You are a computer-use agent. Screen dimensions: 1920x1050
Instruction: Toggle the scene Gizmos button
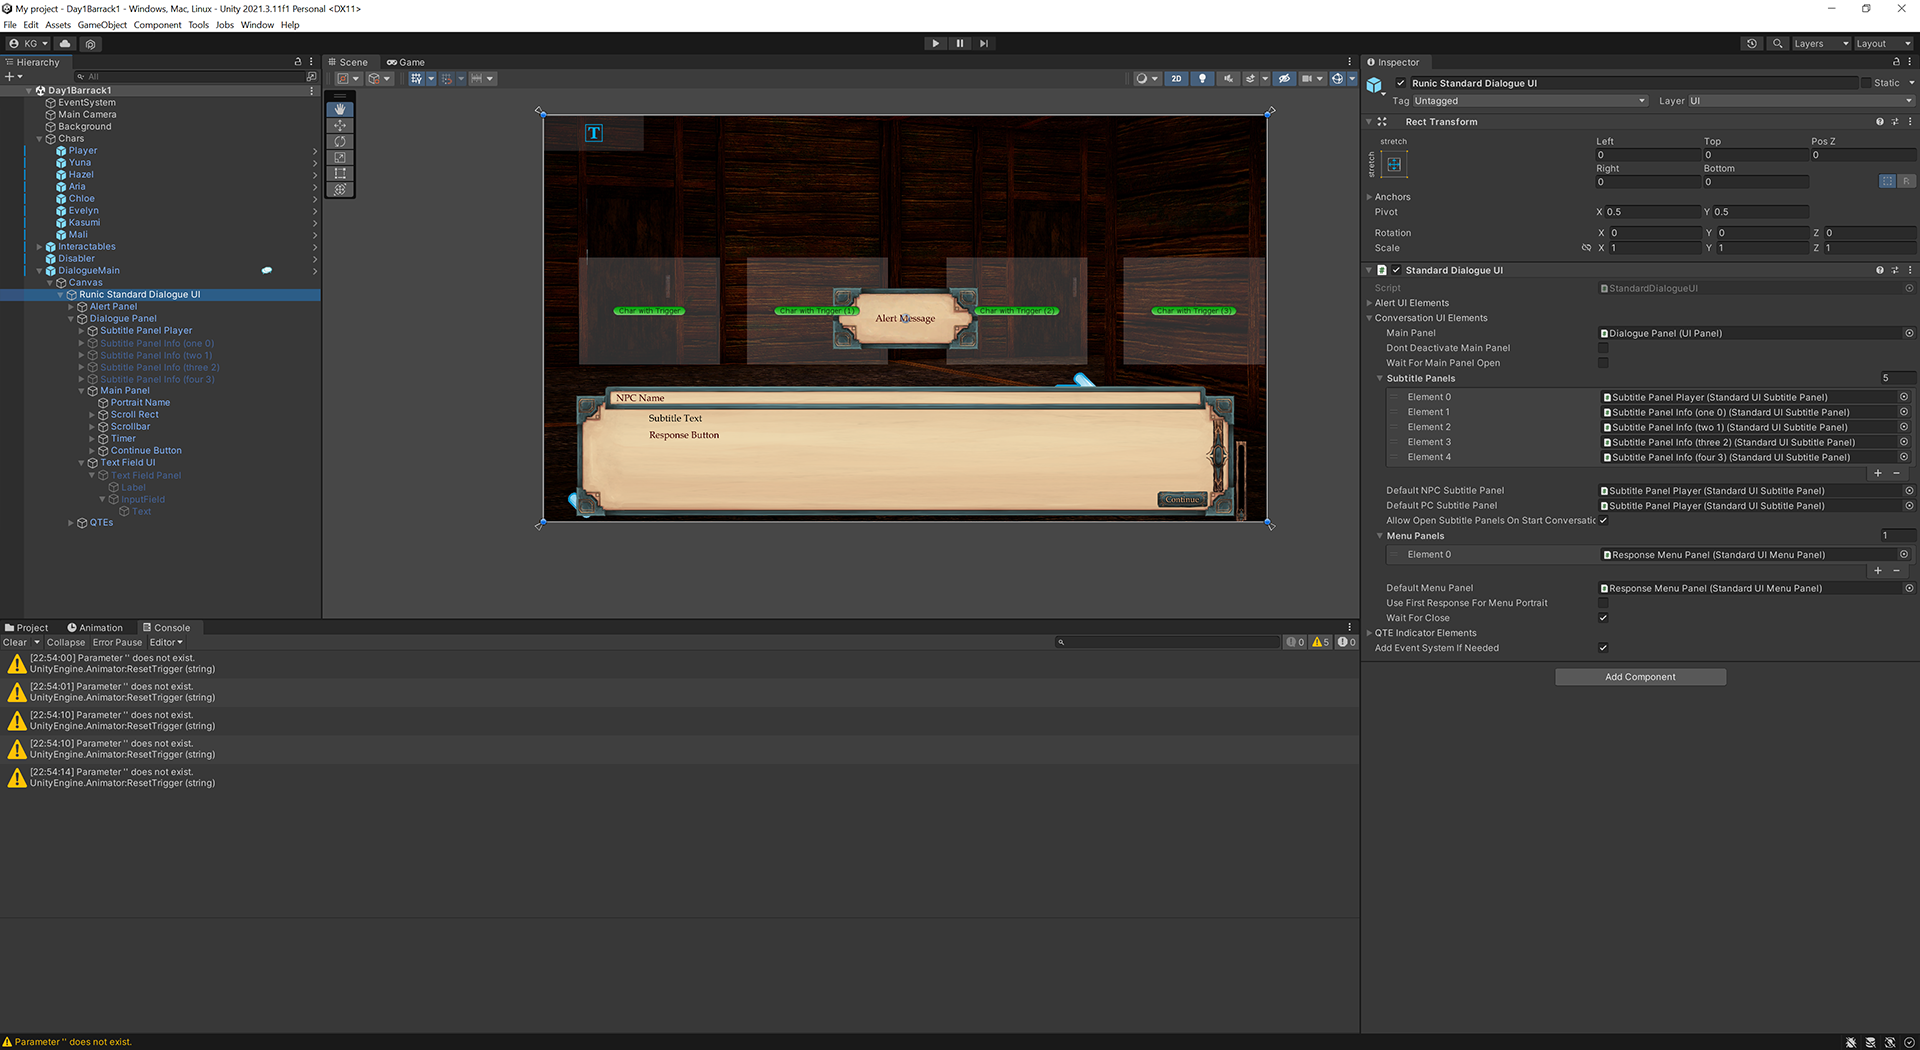point(1337,78)
